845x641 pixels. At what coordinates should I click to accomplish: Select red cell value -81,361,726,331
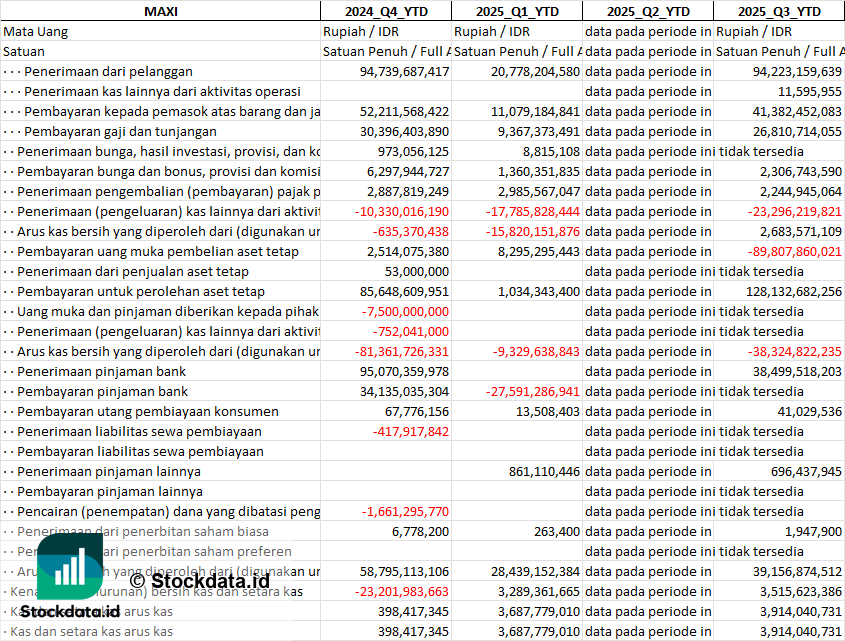[402, 350]
